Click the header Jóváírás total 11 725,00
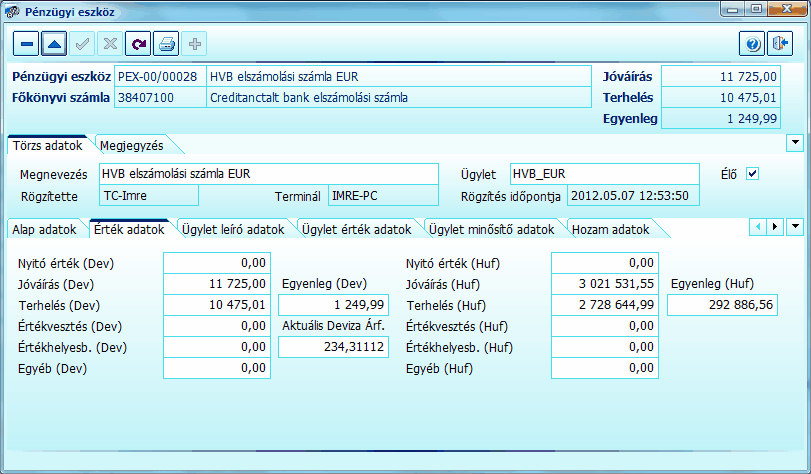This screenshot has width=811, height=474. pyautogui.click(x=721, y=77)
